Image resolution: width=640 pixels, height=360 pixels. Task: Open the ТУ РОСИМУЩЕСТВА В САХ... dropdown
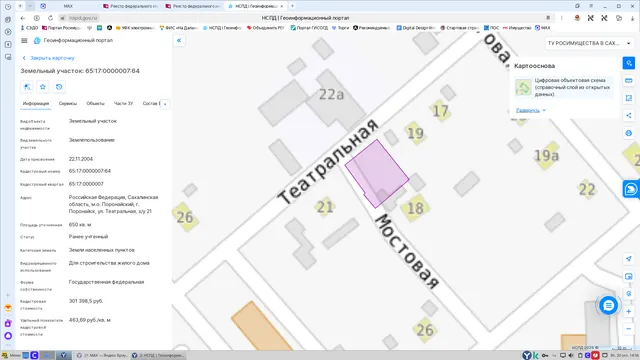(x=589, y=43)
